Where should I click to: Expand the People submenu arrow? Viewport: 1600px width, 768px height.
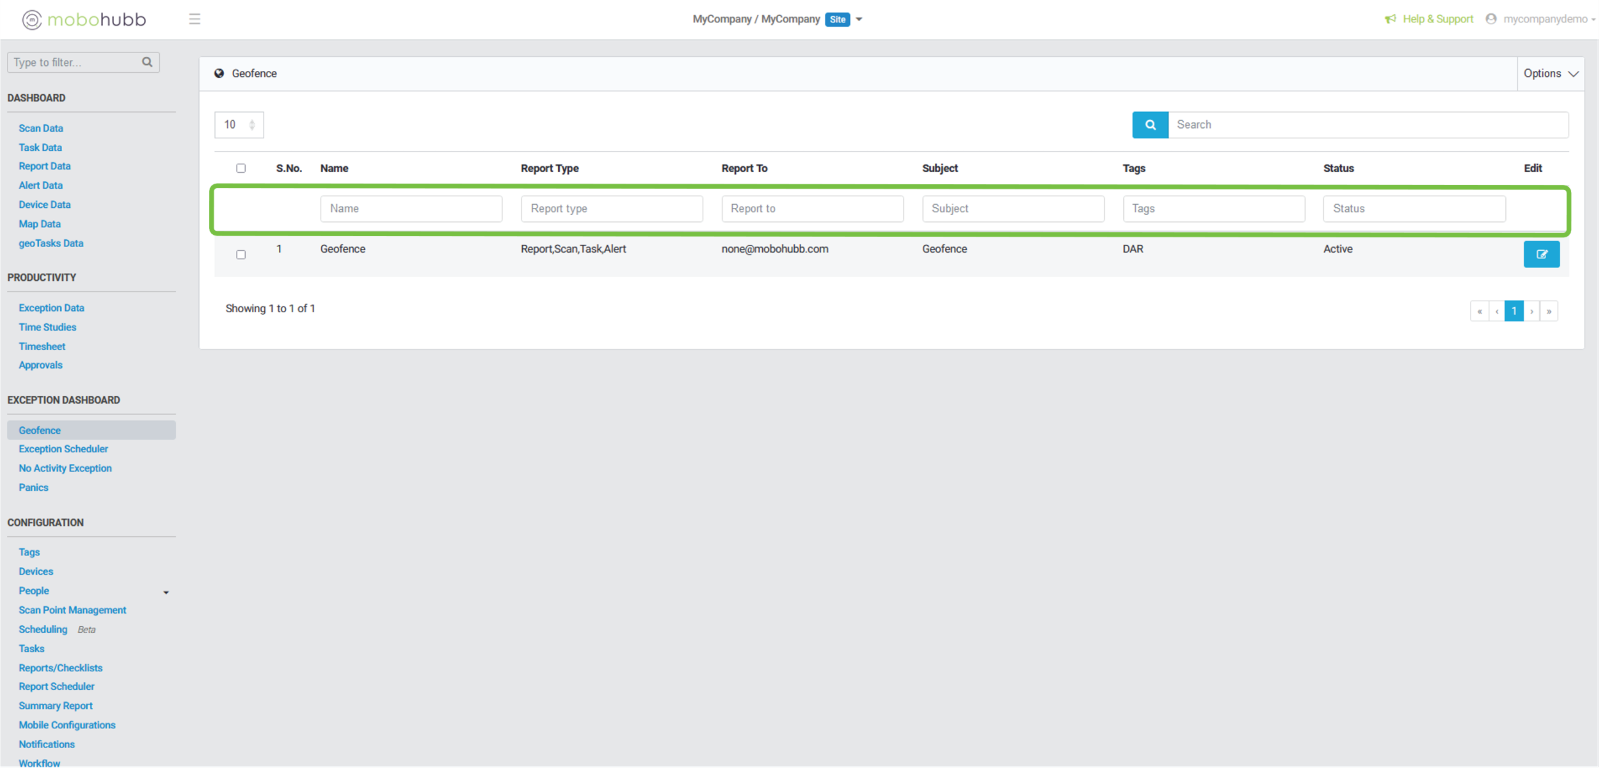coord(166,592)
